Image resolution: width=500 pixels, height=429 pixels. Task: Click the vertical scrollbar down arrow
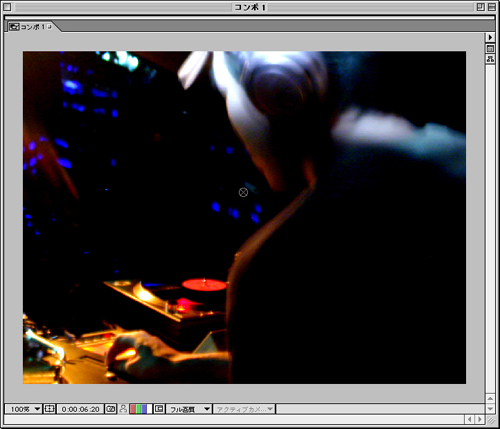point(490,409)
